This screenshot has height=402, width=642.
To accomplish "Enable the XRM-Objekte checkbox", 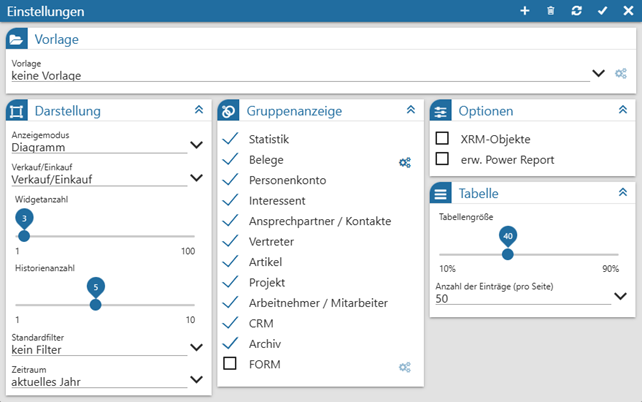I will pos(442,138).
